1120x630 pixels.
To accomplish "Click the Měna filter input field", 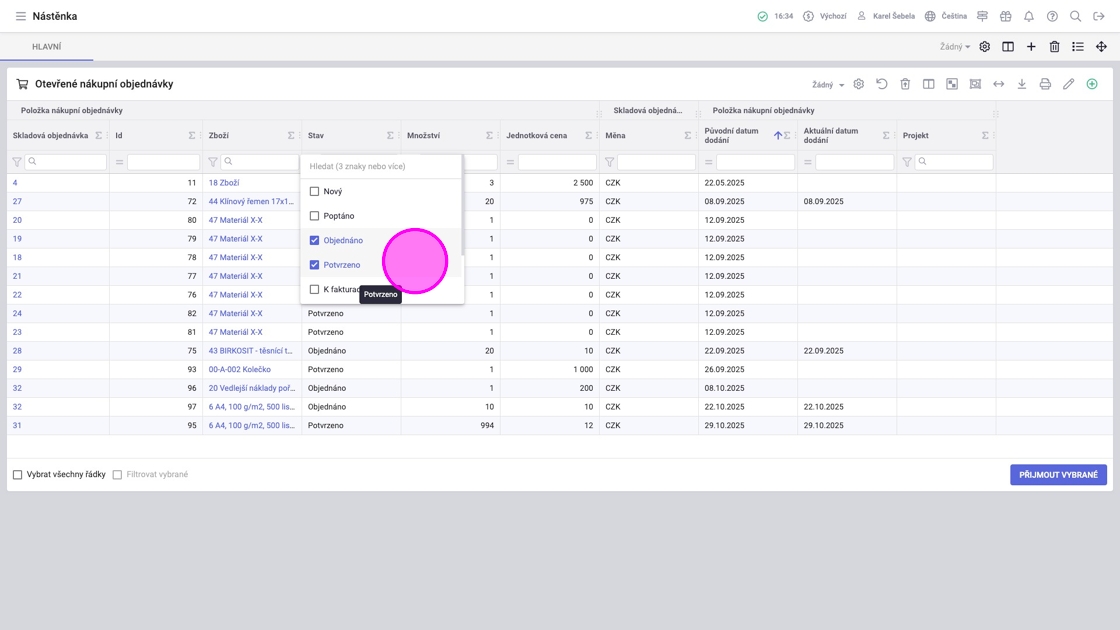I will coord(655,162).
